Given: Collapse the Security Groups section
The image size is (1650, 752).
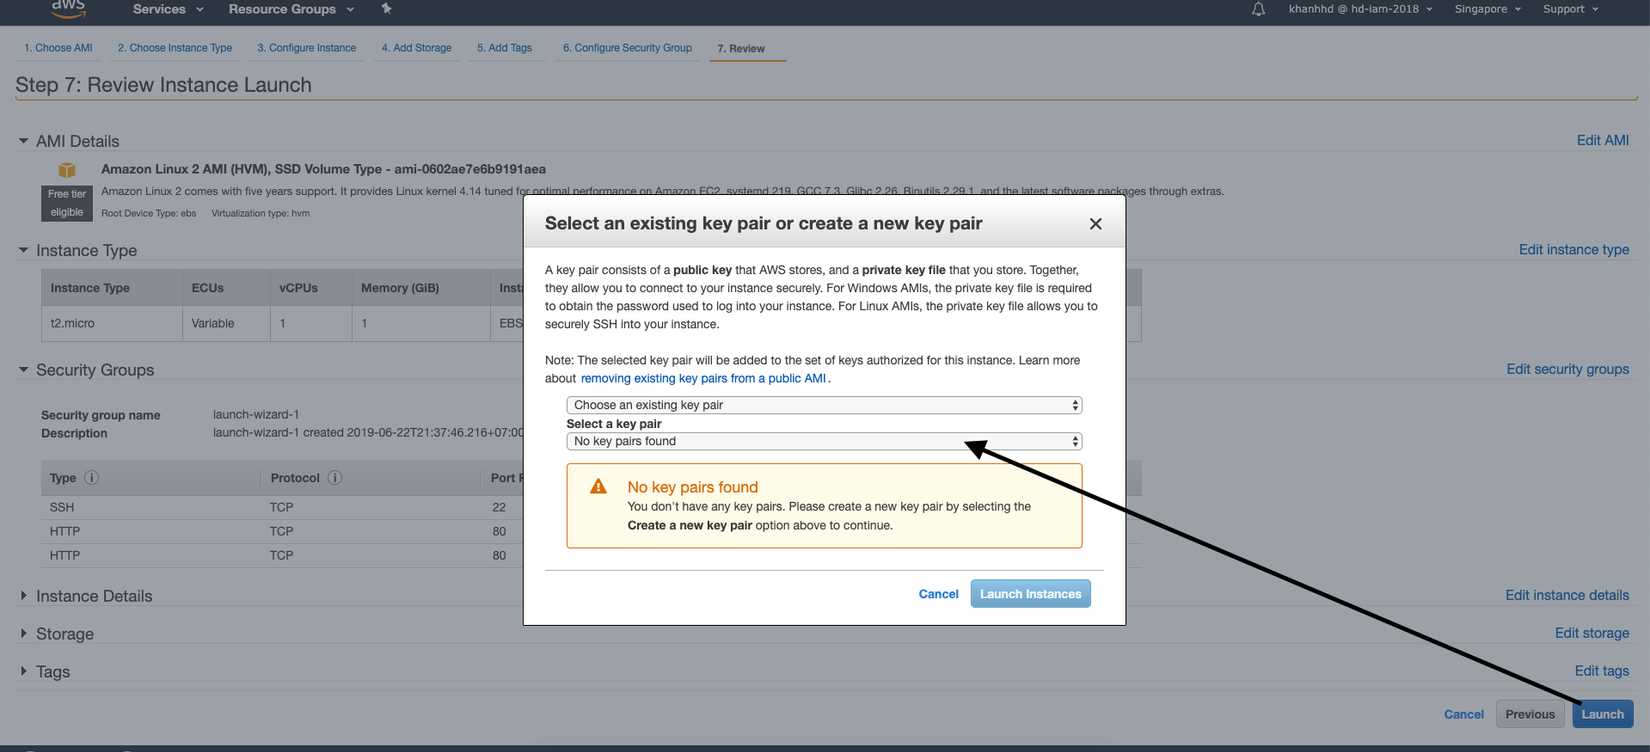Looking at the screenshot, I should pyautogui.click(x=23, y=370).
